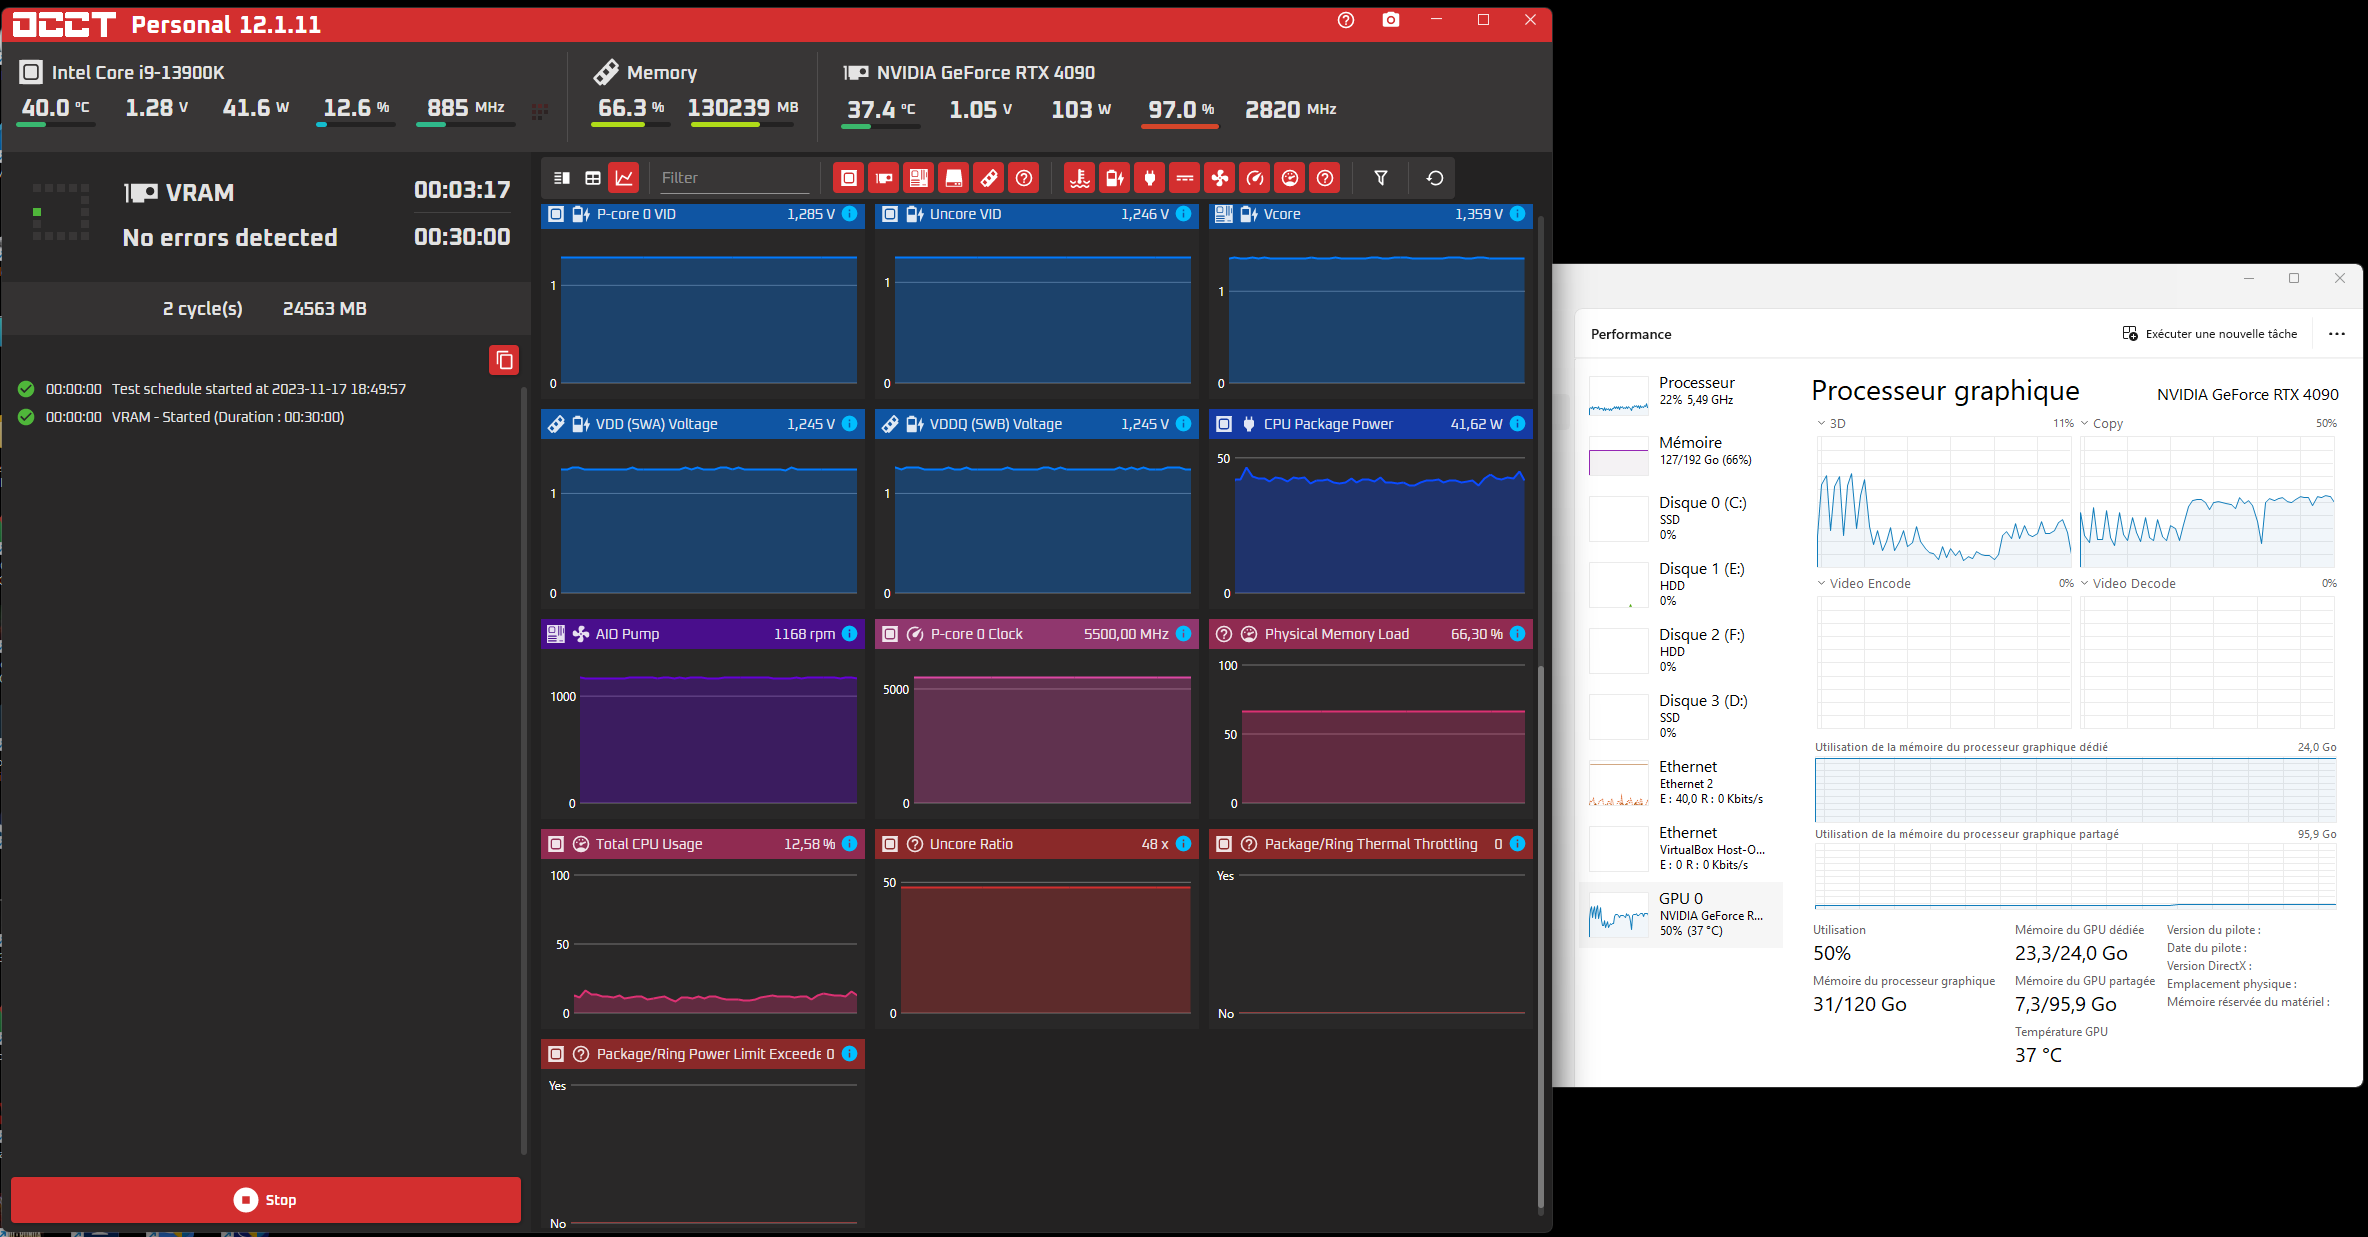Select Disque 1 (E:) in Task Manager
The width and height of the screenshot is (2368, 1237).
point(1681,584)
